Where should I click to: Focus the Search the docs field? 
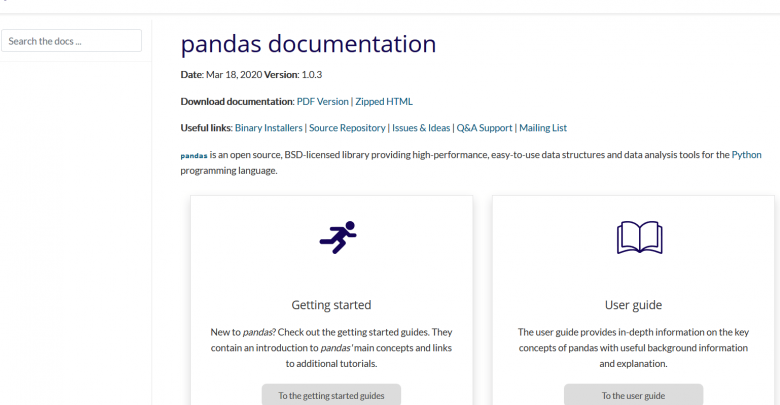click(71, 41)
